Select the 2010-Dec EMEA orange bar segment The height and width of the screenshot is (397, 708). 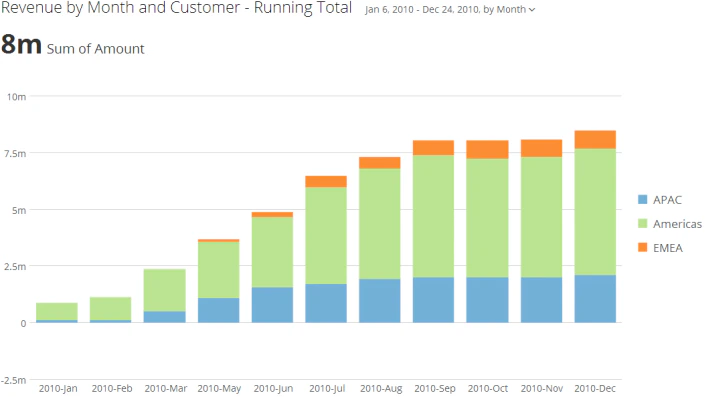pyautogui.click(x=595, y=140)
